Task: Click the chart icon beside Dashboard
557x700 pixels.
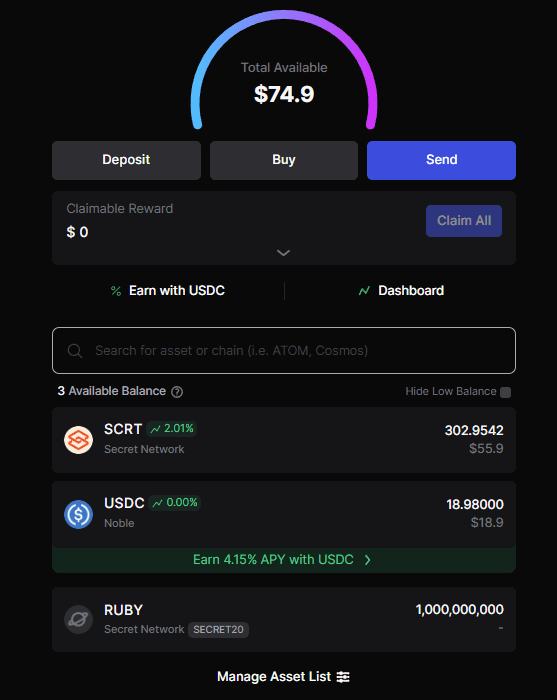Action: pos(364,291)
